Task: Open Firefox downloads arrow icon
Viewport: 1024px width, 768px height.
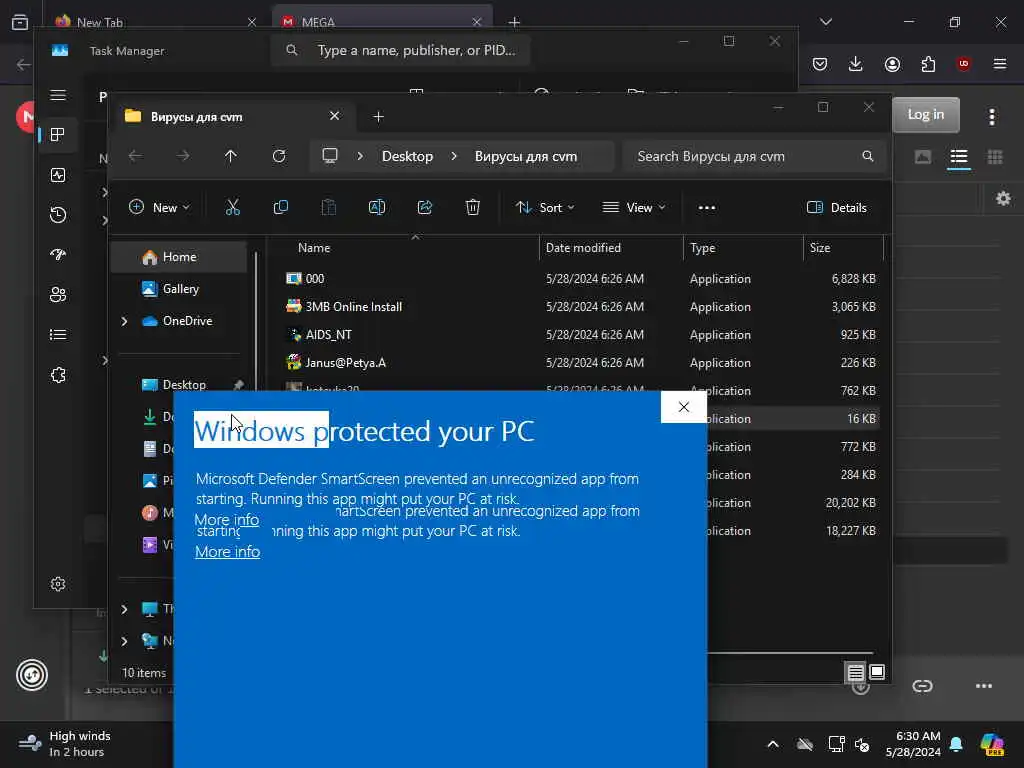Action: click(x=856, y=63)
